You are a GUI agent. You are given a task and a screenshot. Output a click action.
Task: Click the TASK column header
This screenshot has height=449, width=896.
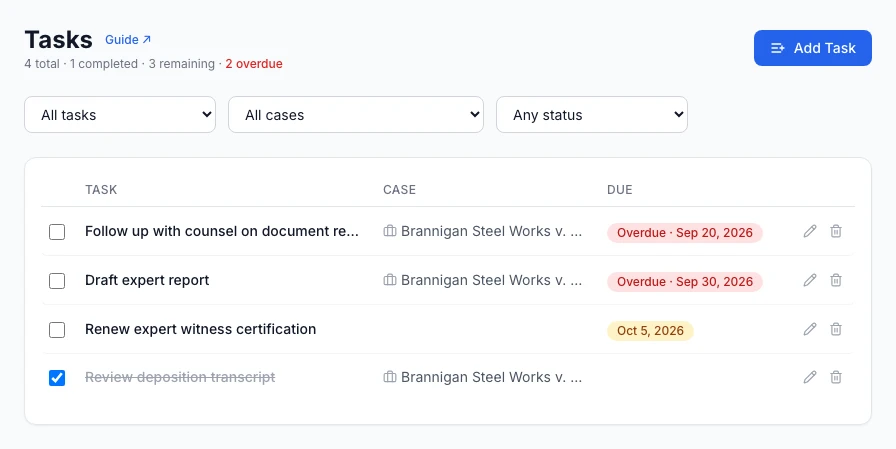pos(101,190)
